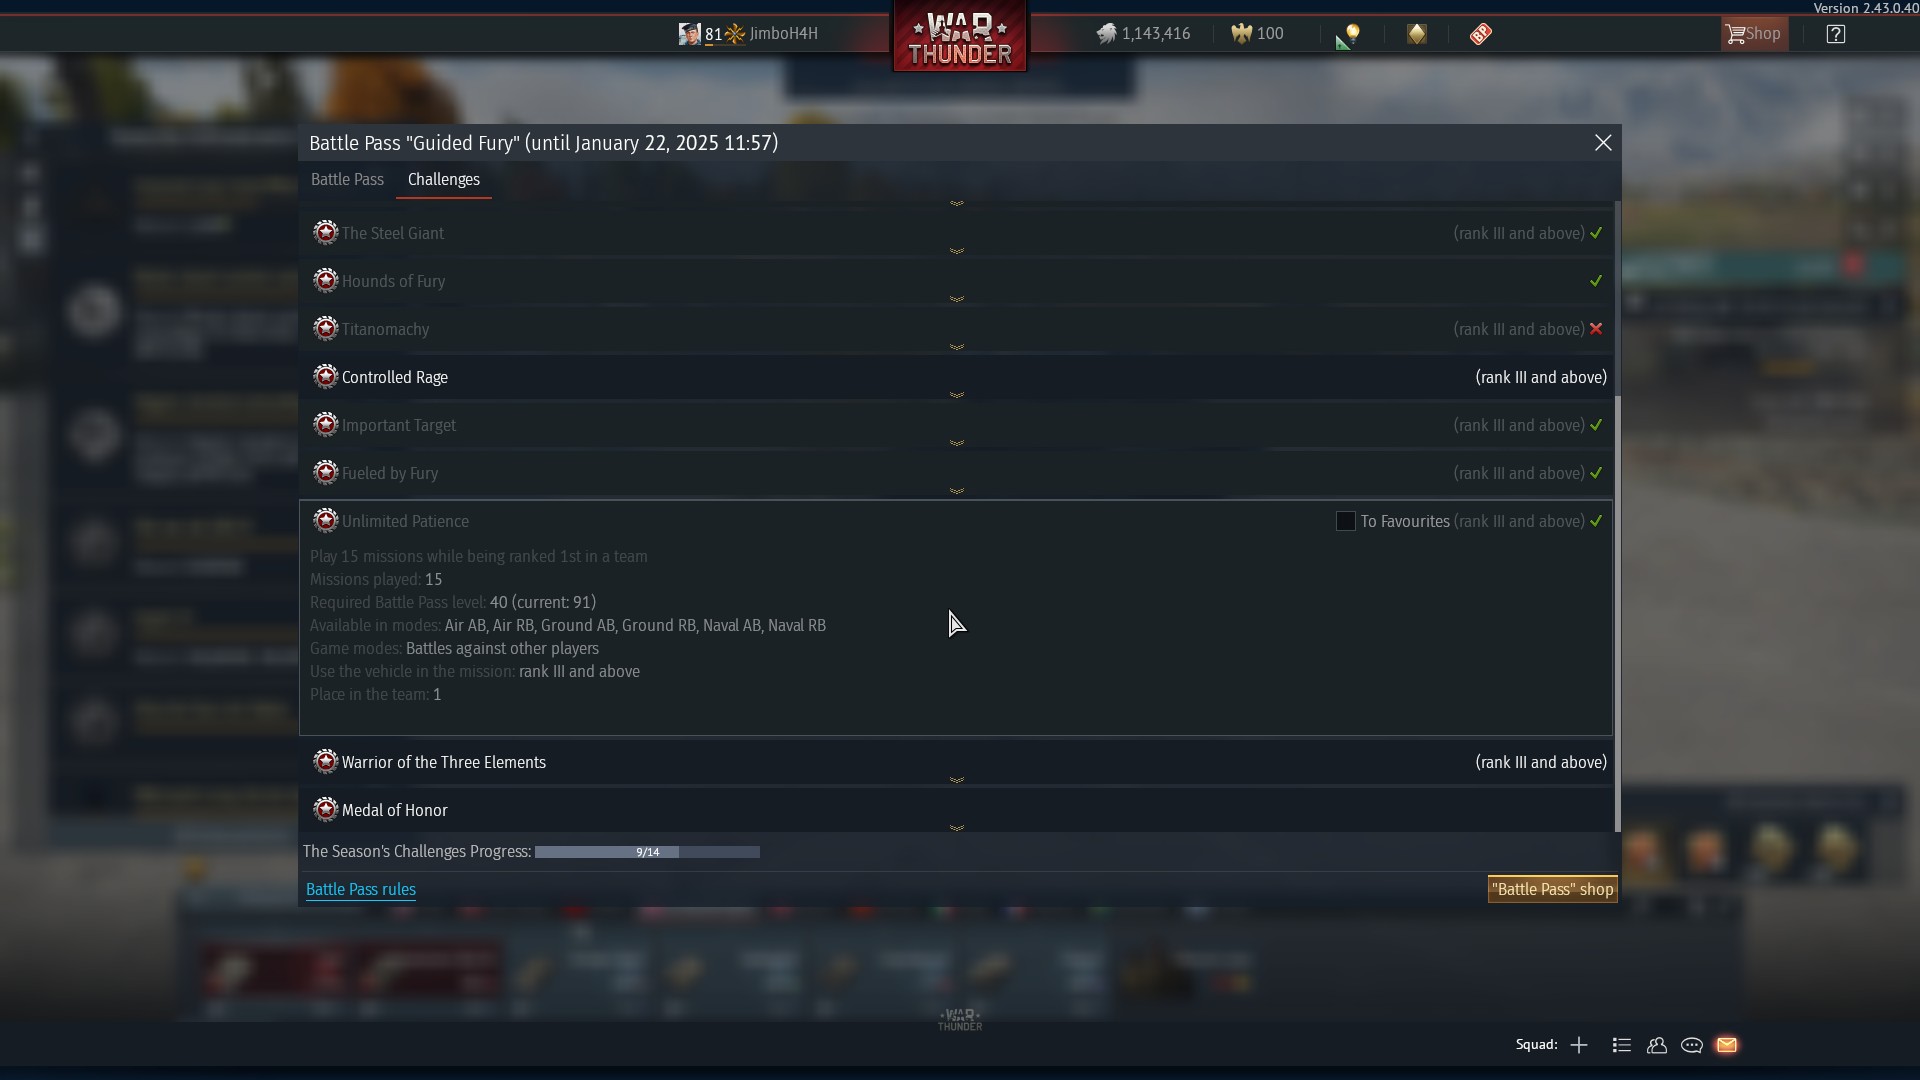Image resolution: width=1920 pixels, height=1080 pixels.
Task: Switch to the Battle Pass tab
Action: click(347, 180)
